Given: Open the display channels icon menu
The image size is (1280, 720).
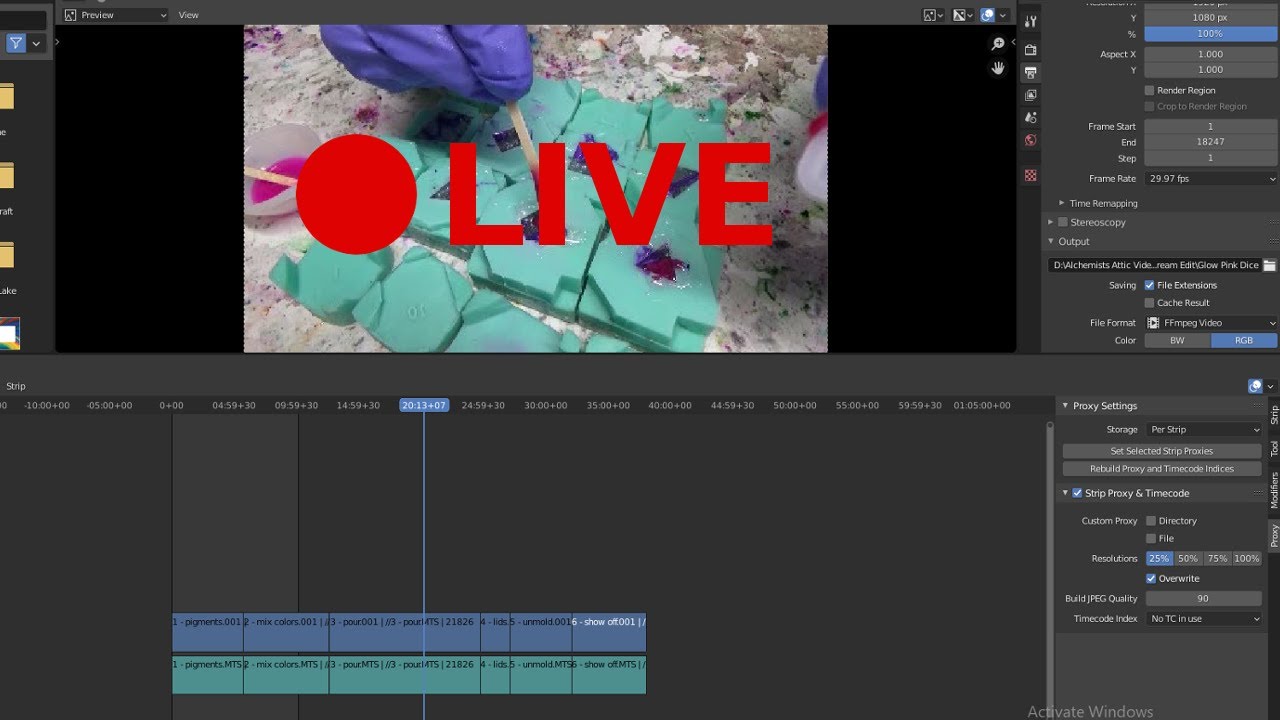Looking at the screenshot, I should click(961, 15).
